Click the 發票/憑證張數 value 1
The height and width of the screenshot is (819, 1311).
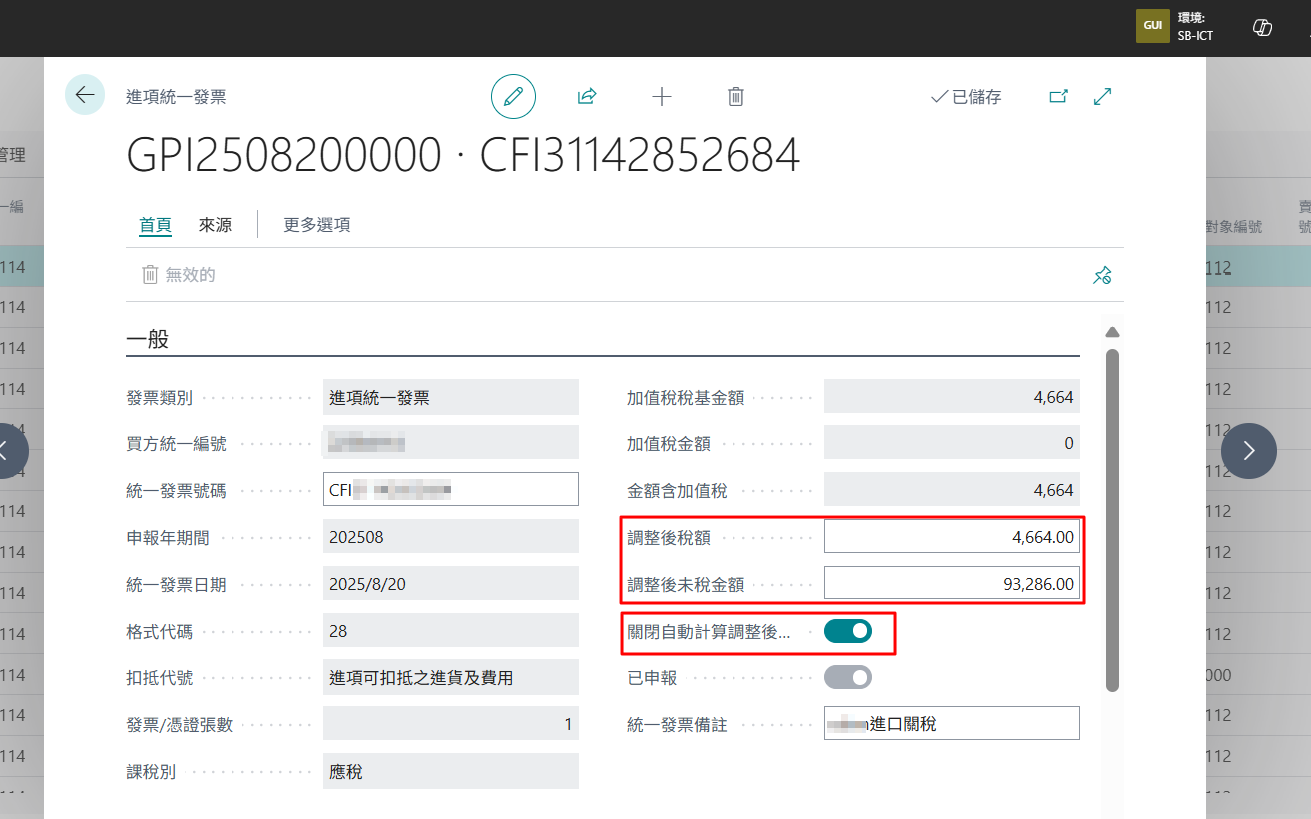451,724
